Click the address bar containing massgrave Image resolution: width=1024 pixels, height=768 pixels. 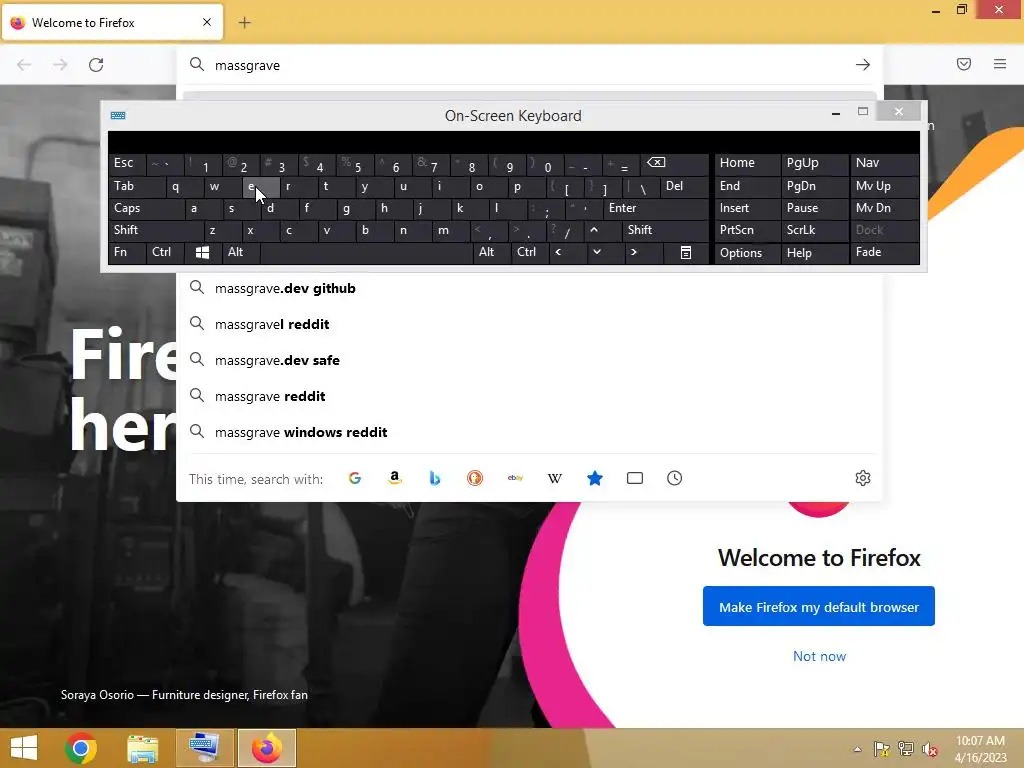pos(529,65)
